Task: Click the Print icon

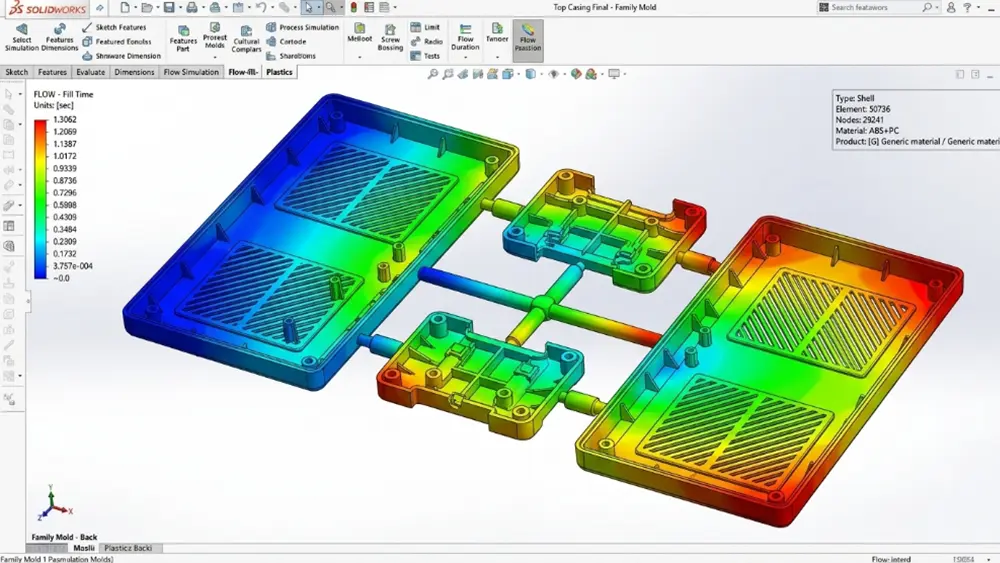Action: tap(191, 8)
